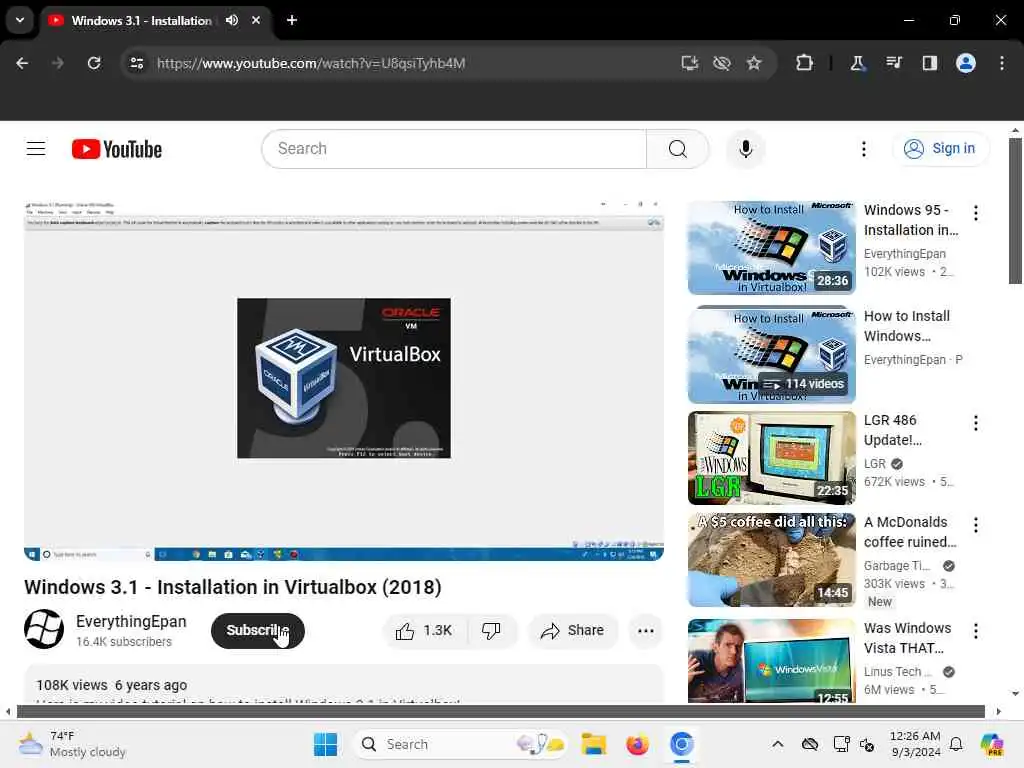Click the vertical page scrollbar
Image resolution: width=1024 pixels, height=768 pixels.
click(x=1015, y=212)
